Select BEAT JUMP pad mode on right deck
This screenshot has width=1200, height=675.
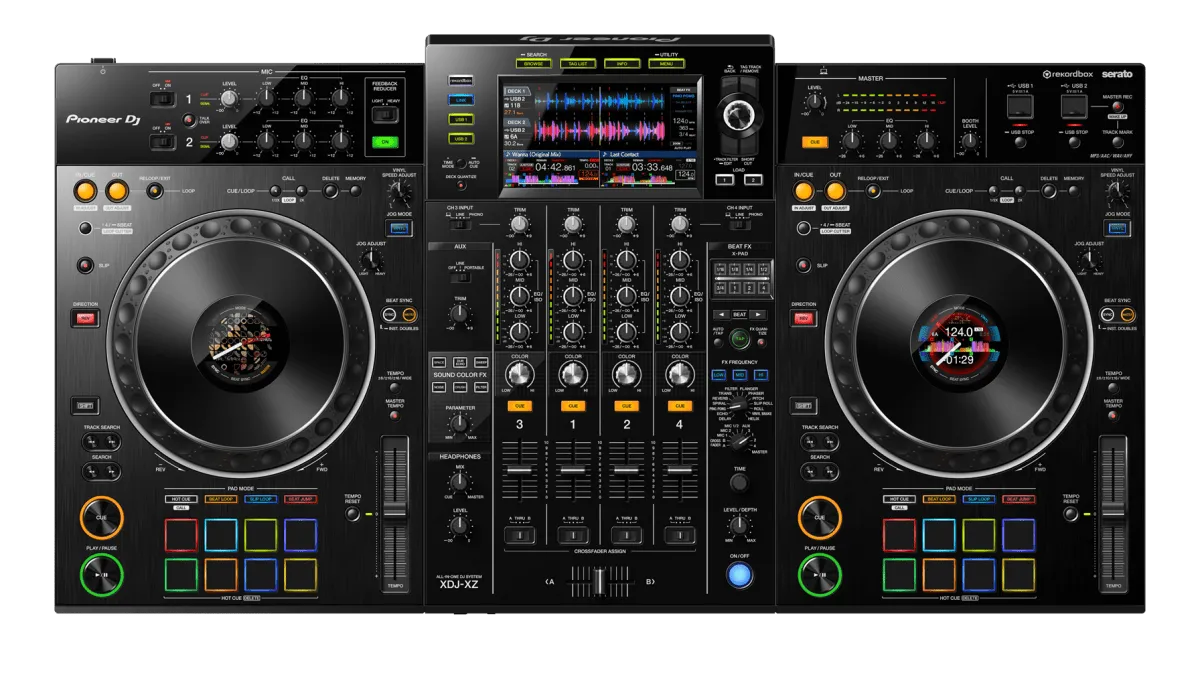pyautogui.click(x=1019, y=499)
